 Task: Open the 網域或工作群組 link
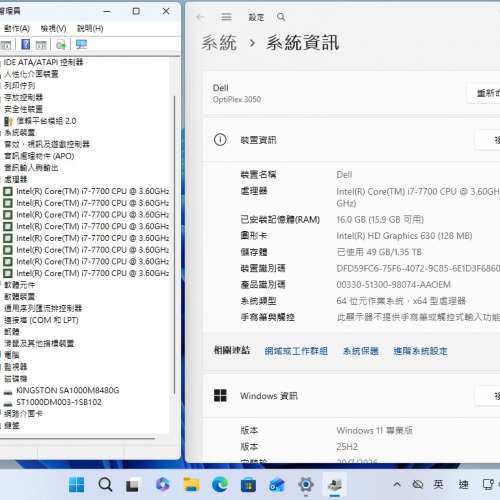coord(296,351)
